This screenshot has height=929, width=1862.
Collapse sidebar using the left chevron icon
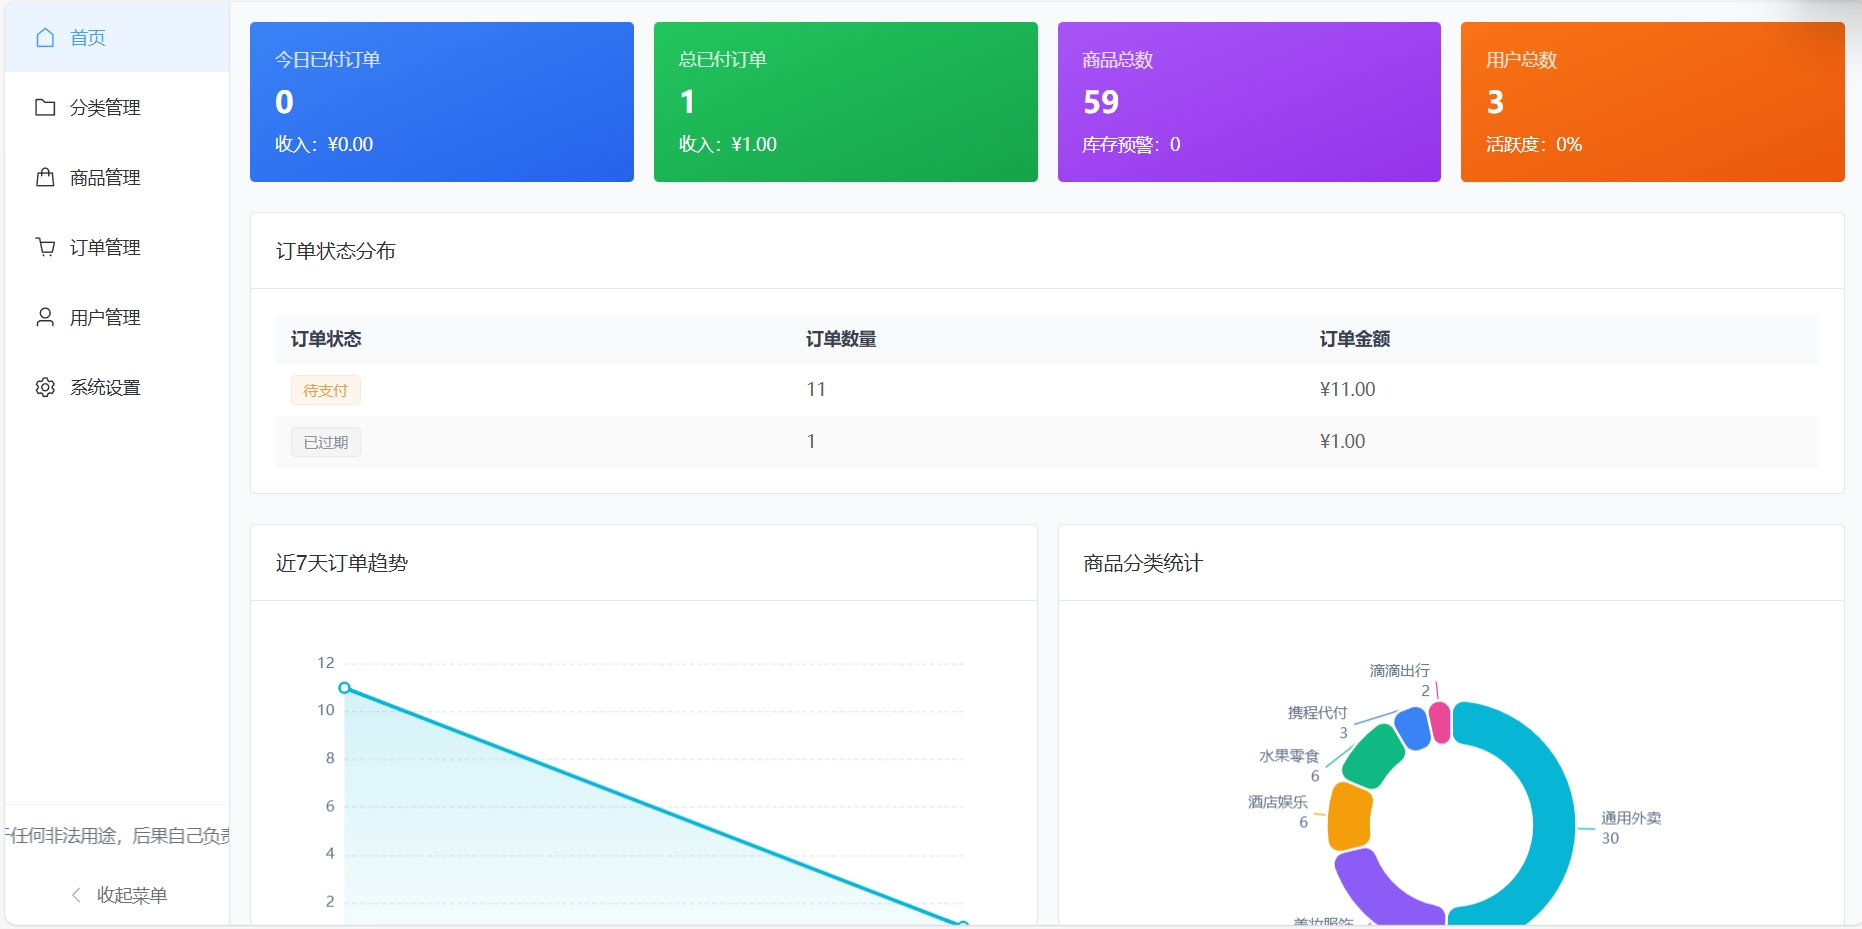pos(76,895)
